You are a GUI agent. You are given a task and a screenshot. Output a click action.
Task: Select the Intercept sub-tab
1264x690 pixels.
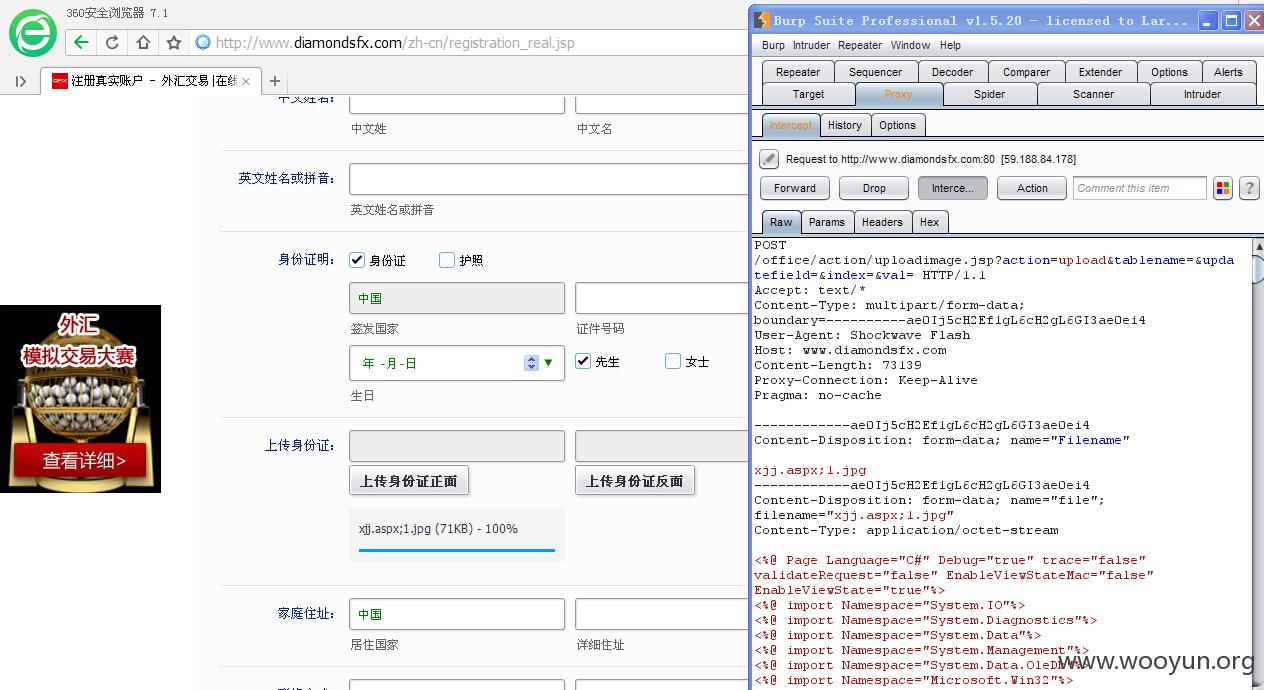791,125
